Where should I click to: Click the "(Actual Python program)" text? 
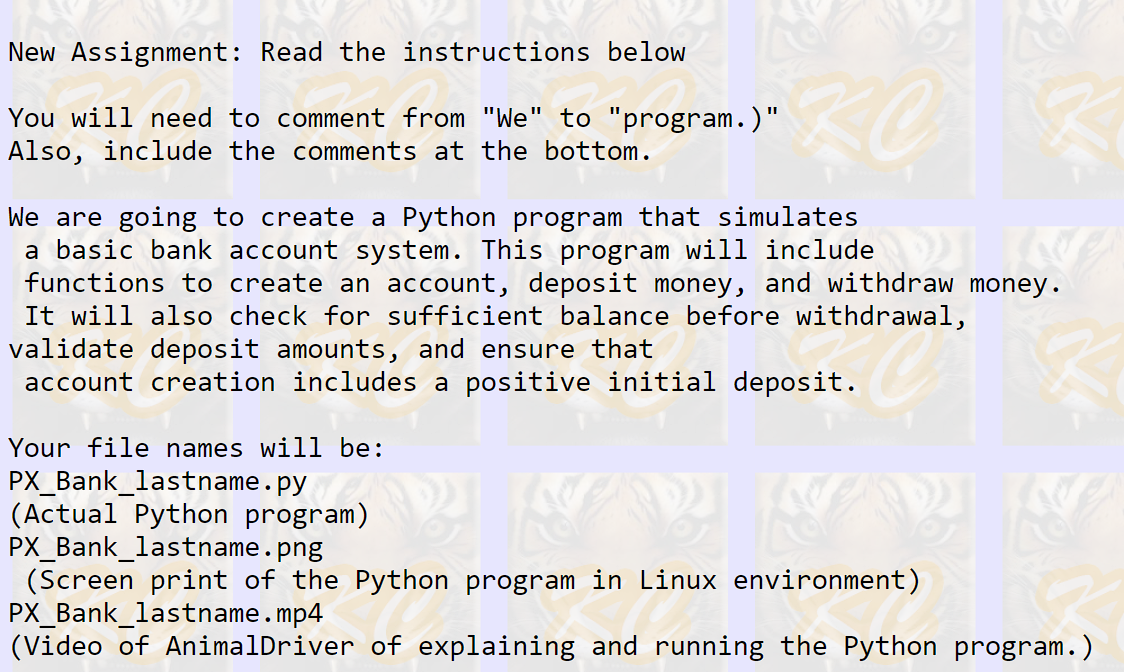pos(189,514)
